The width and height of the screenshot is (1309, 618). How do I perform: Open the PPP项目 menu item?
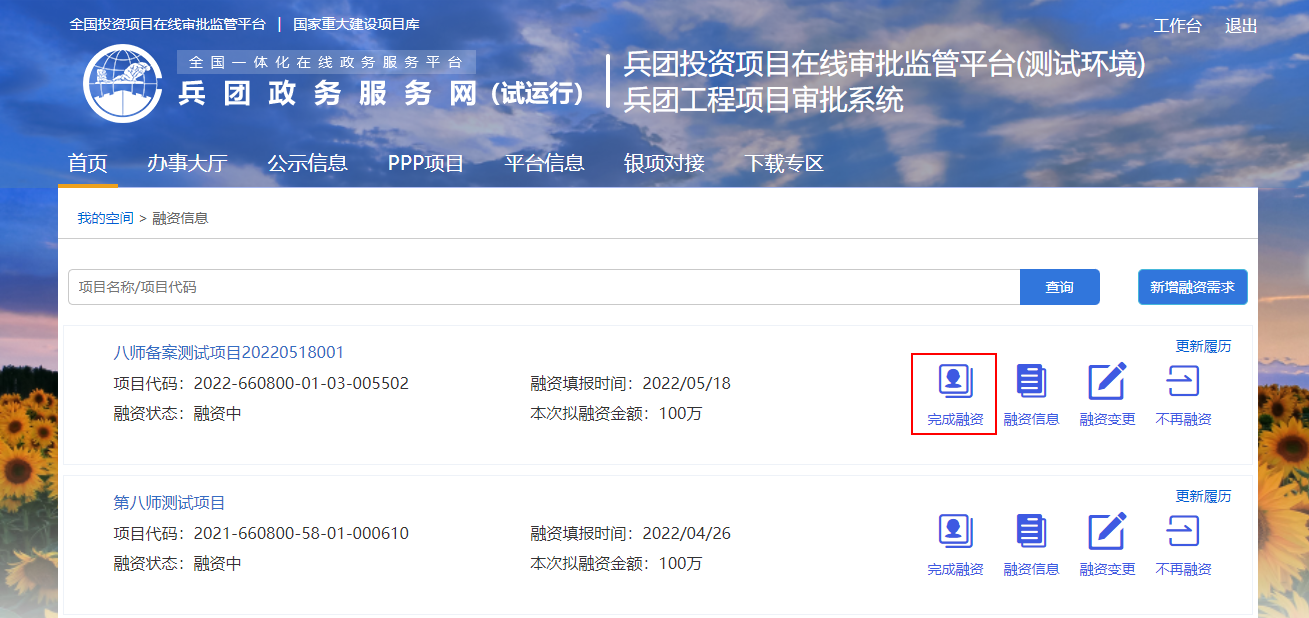coord(426,164)
